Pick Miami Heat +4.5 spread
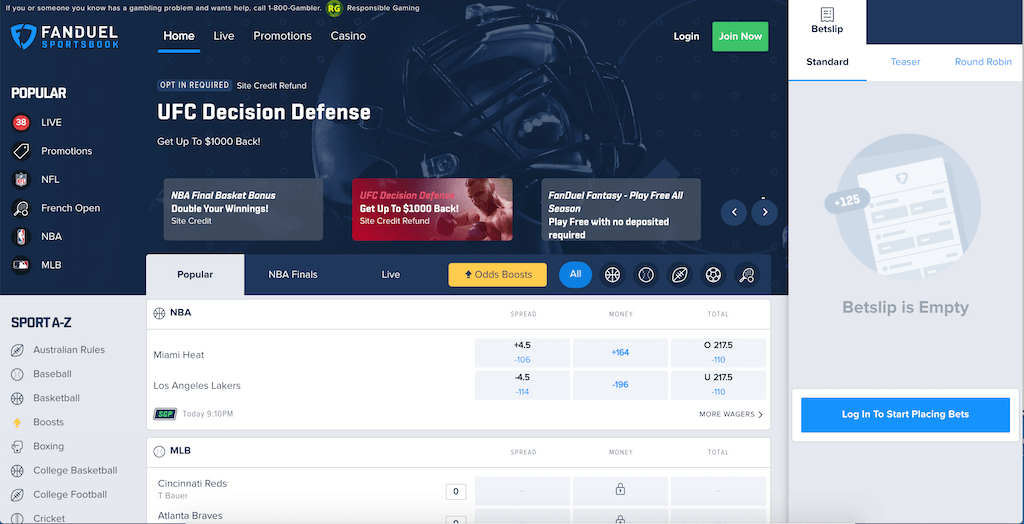 pos(522,353)
